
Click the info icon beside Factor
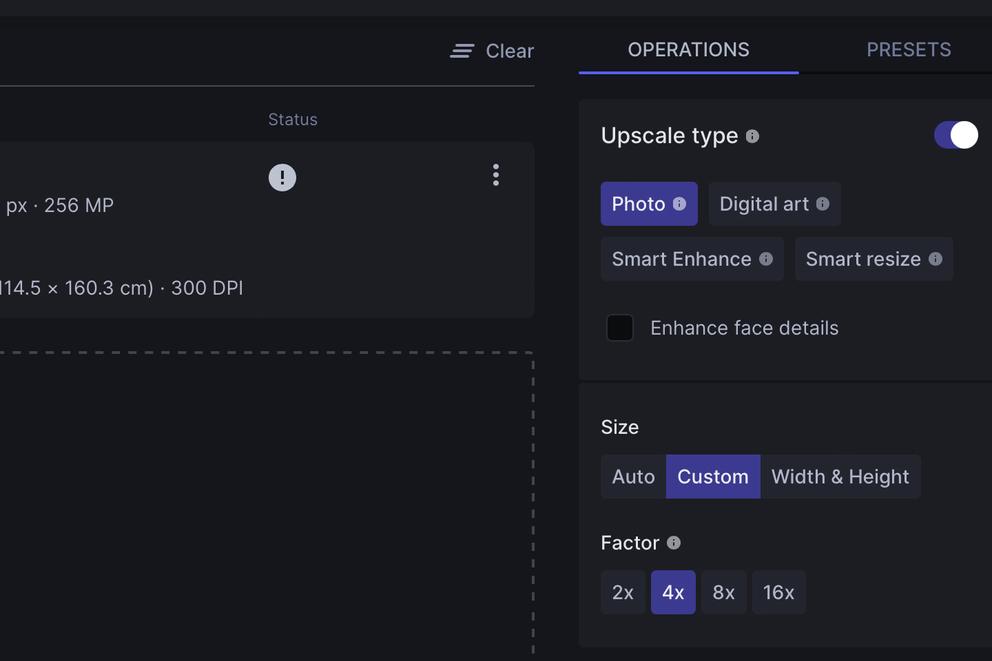point(673,543)
